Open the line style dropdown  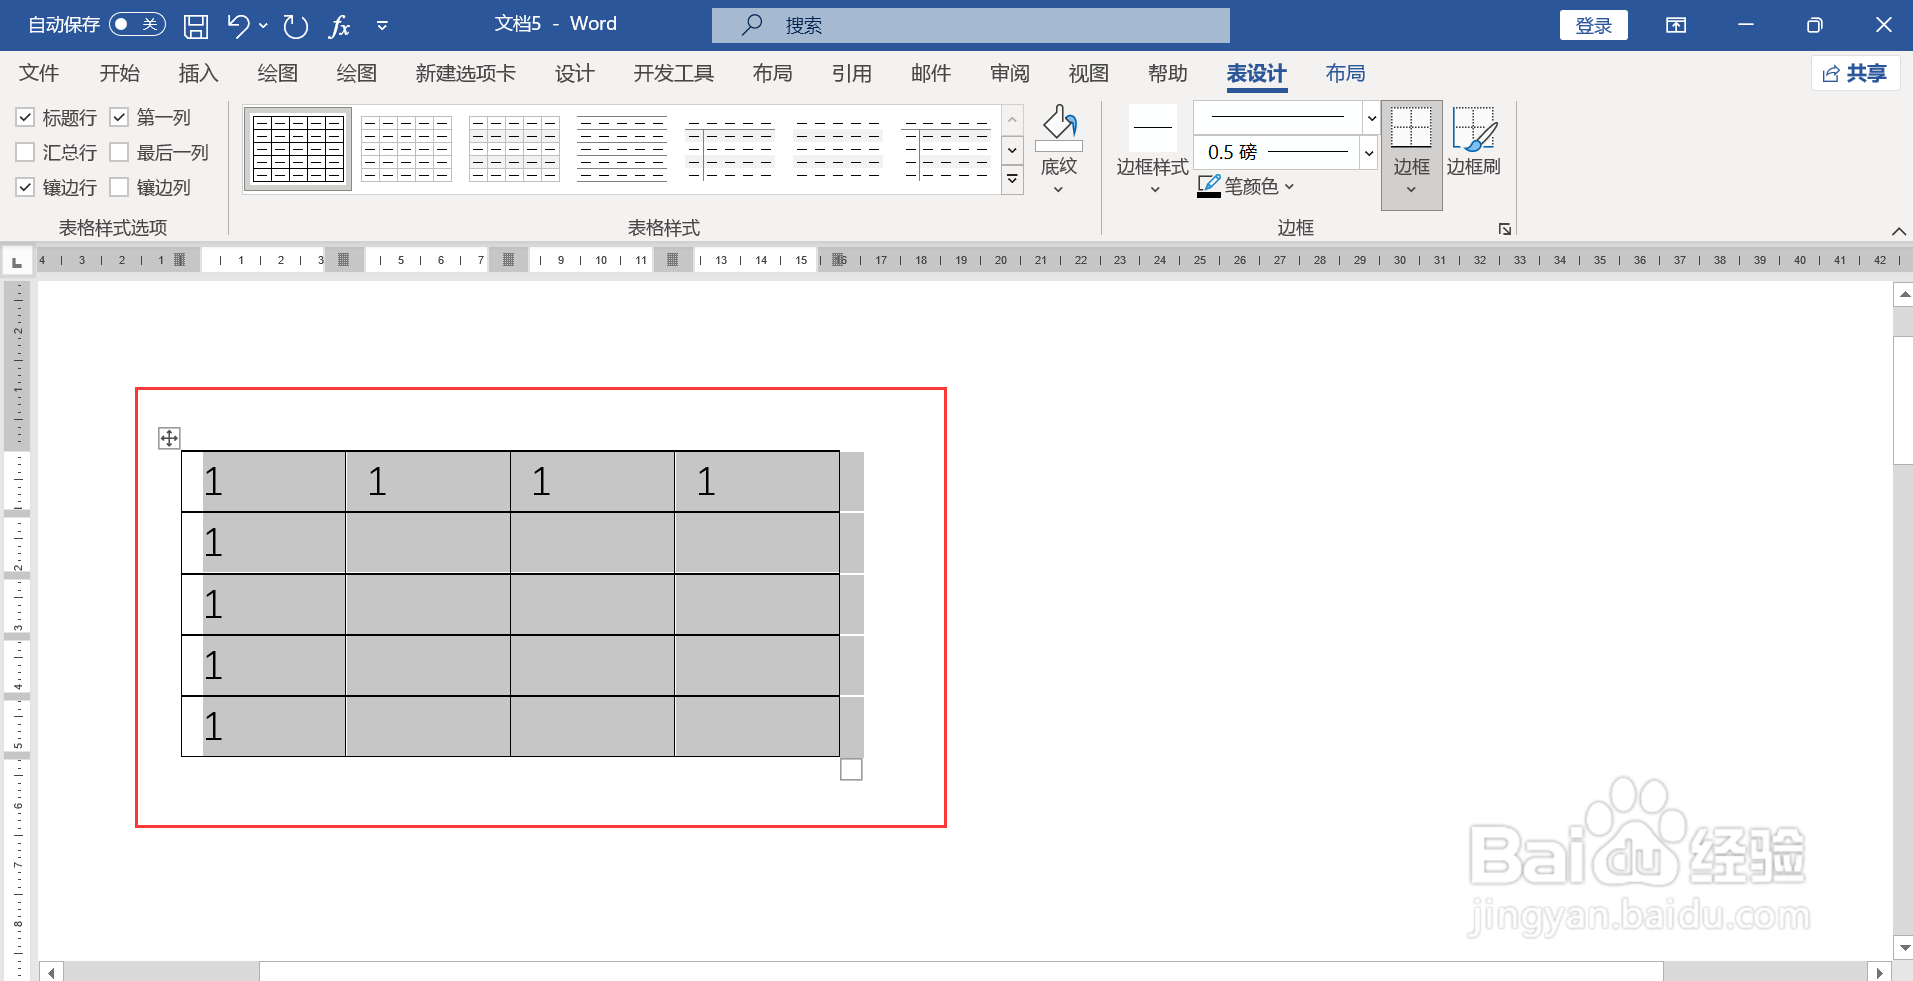(x=1371, y=118)
